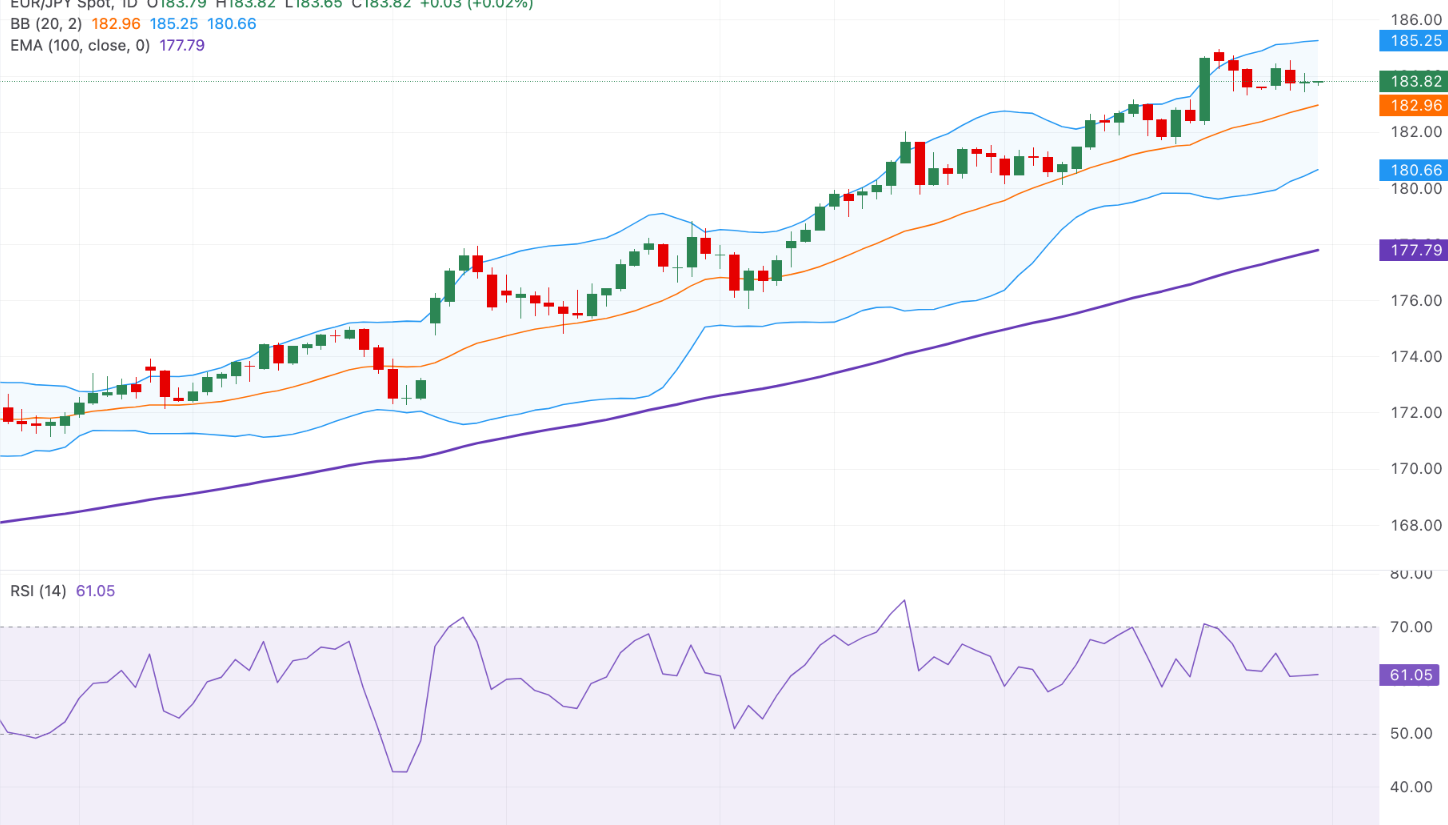Click the orange 182.96 tag on price axis
Screen dimensions: 1448x825
pyautogui.click(x=1410, y=105)
